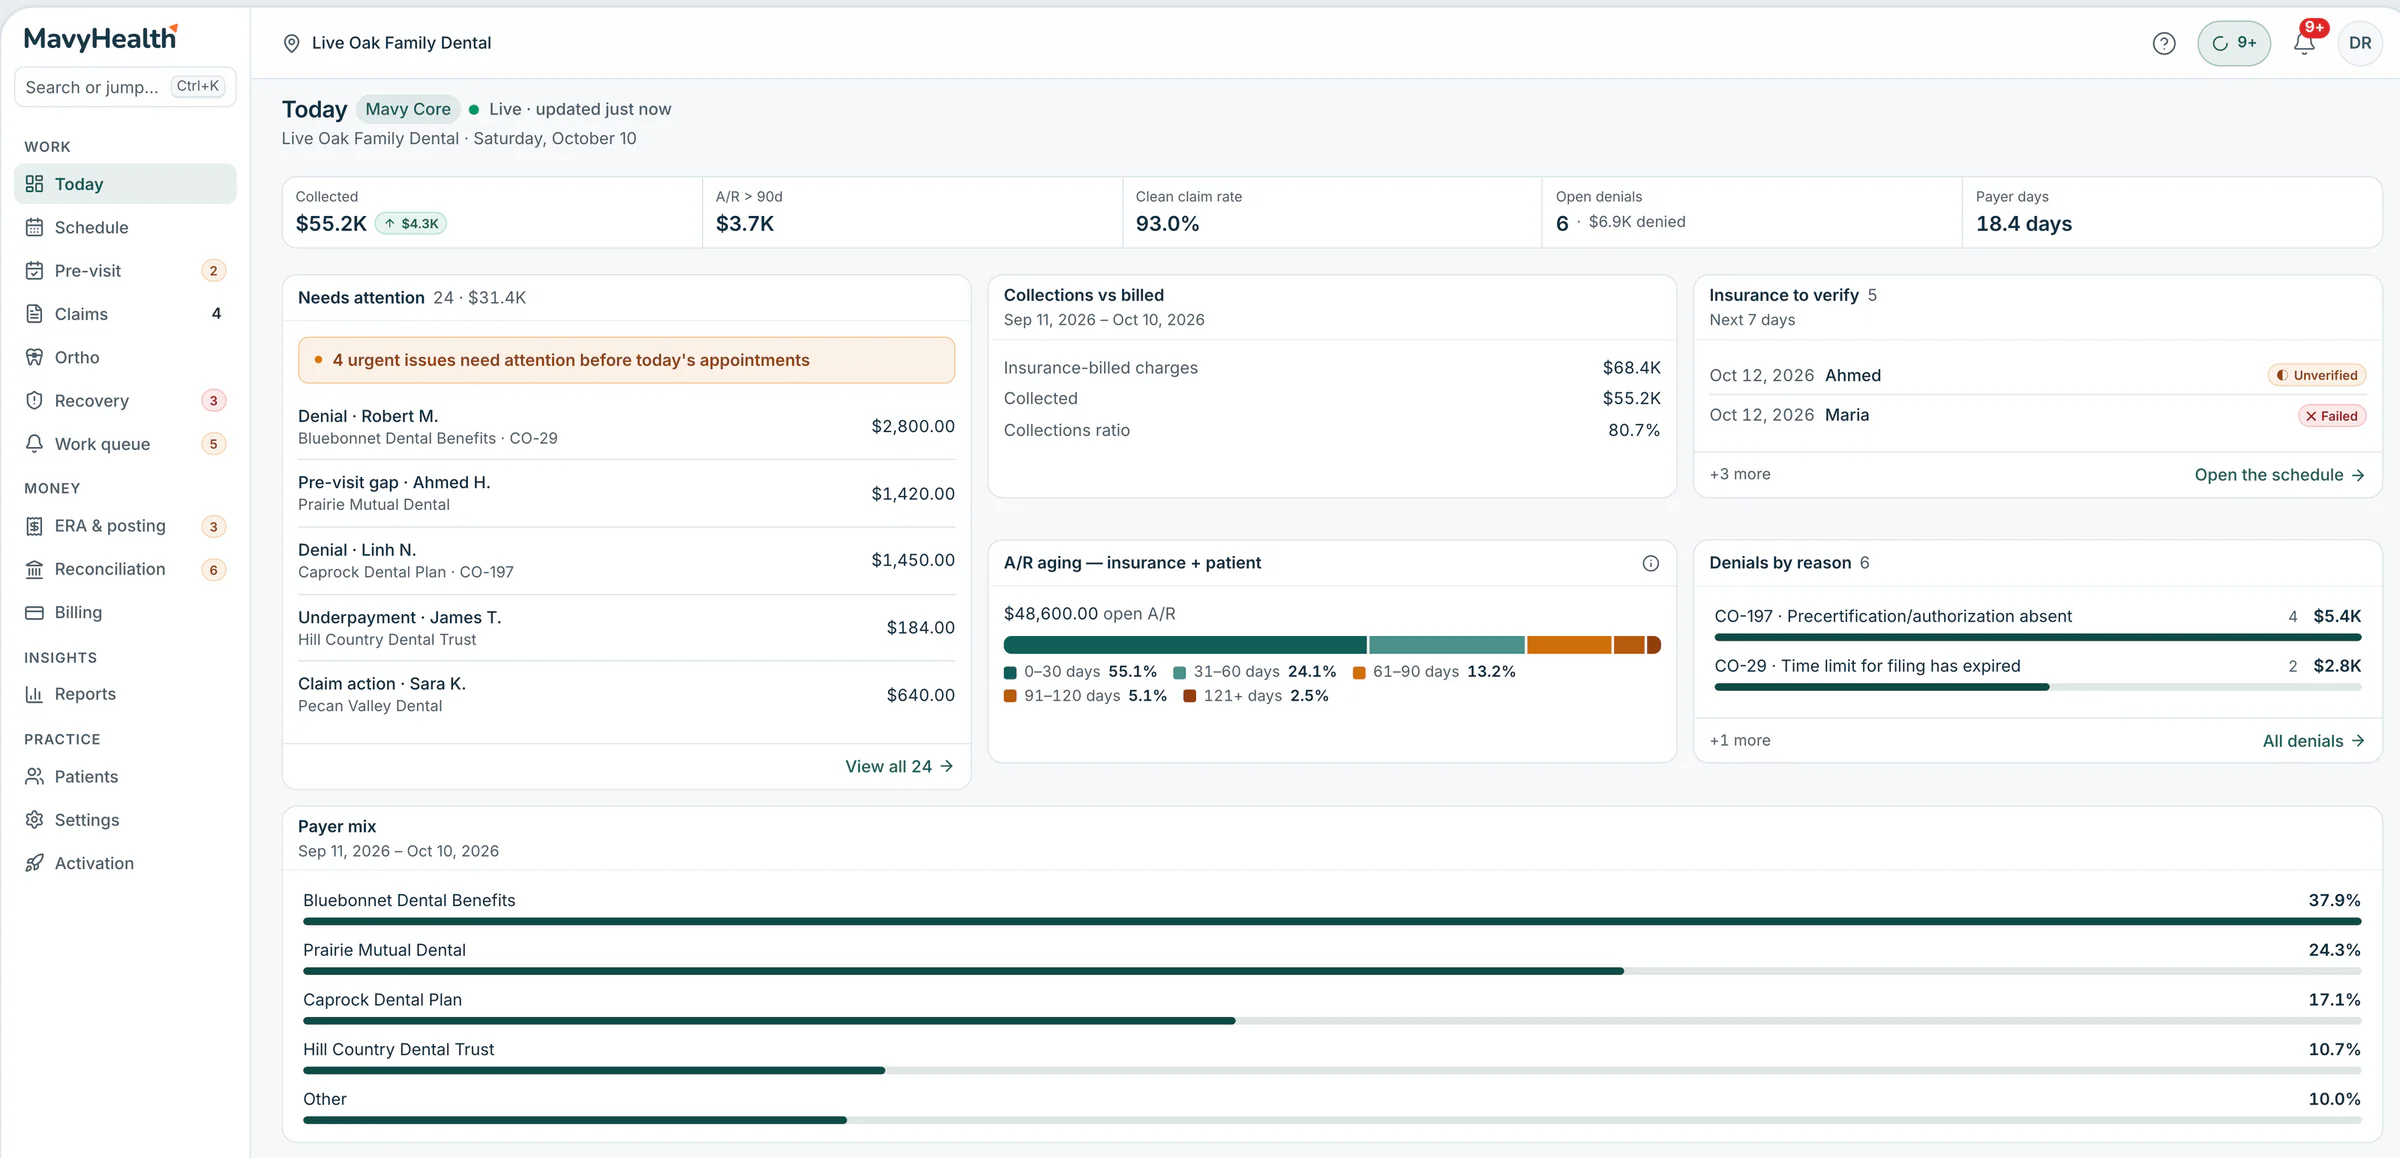Click the sync status 9+ pill

pyautogui.click(x=2234, y=43)
